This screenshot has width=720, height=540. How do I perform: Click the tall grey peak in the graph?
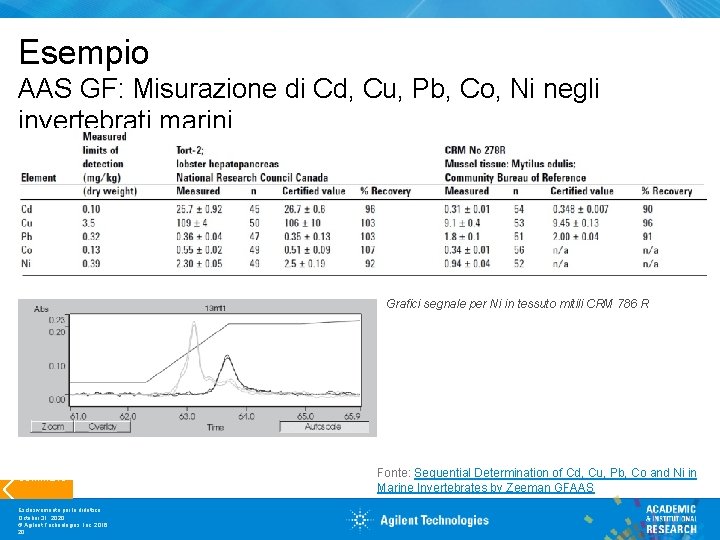click(194, 349)
